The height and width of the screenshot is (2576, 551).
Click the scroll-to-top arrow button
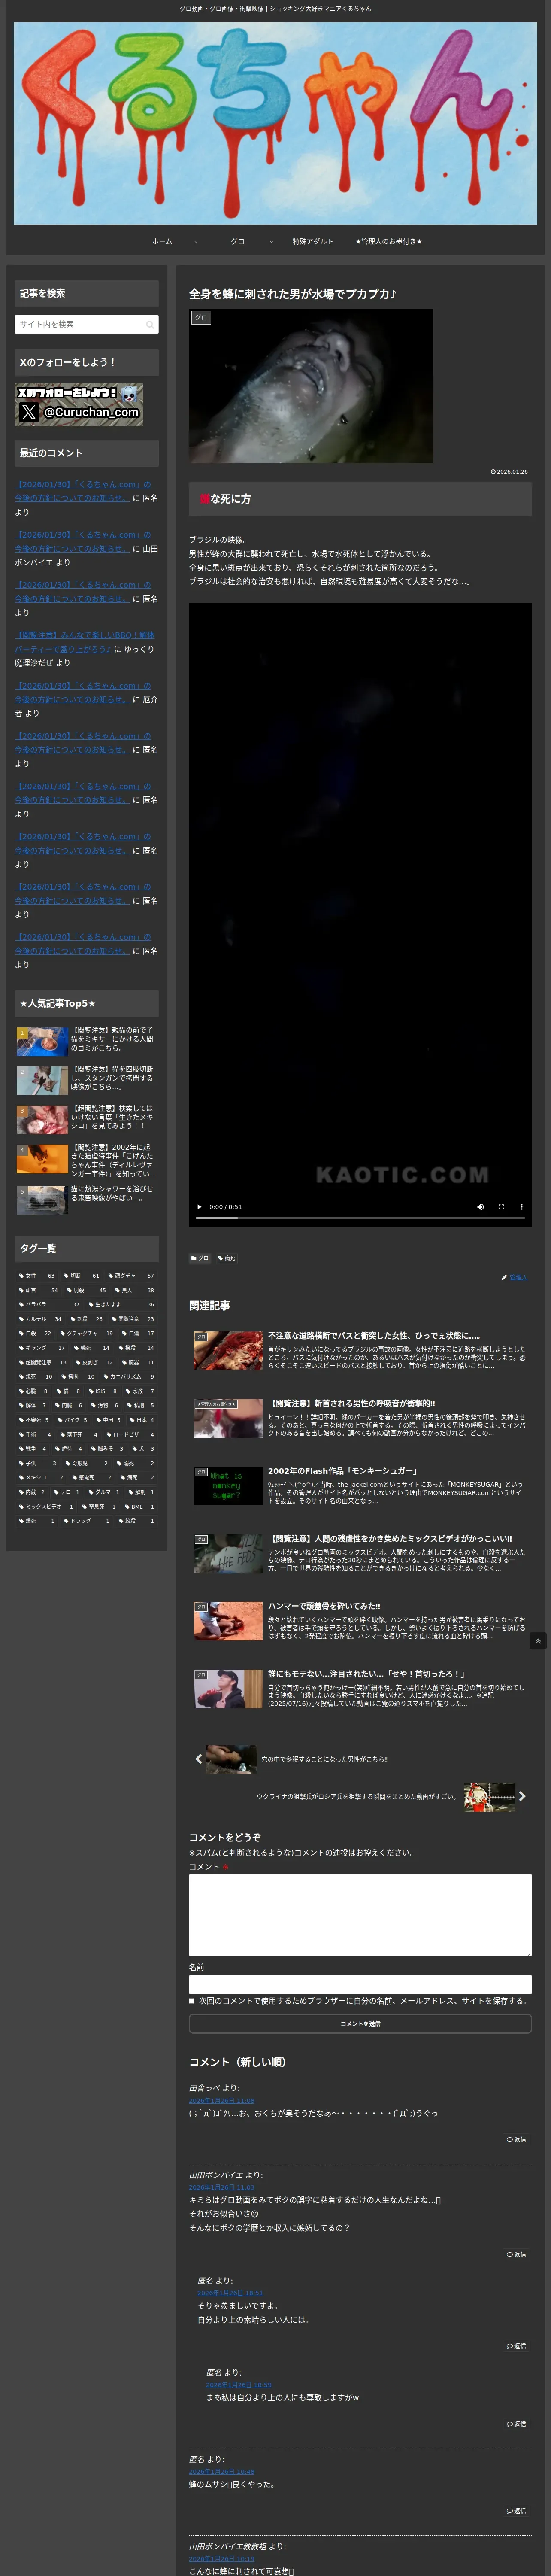(x=538, y=1641)
